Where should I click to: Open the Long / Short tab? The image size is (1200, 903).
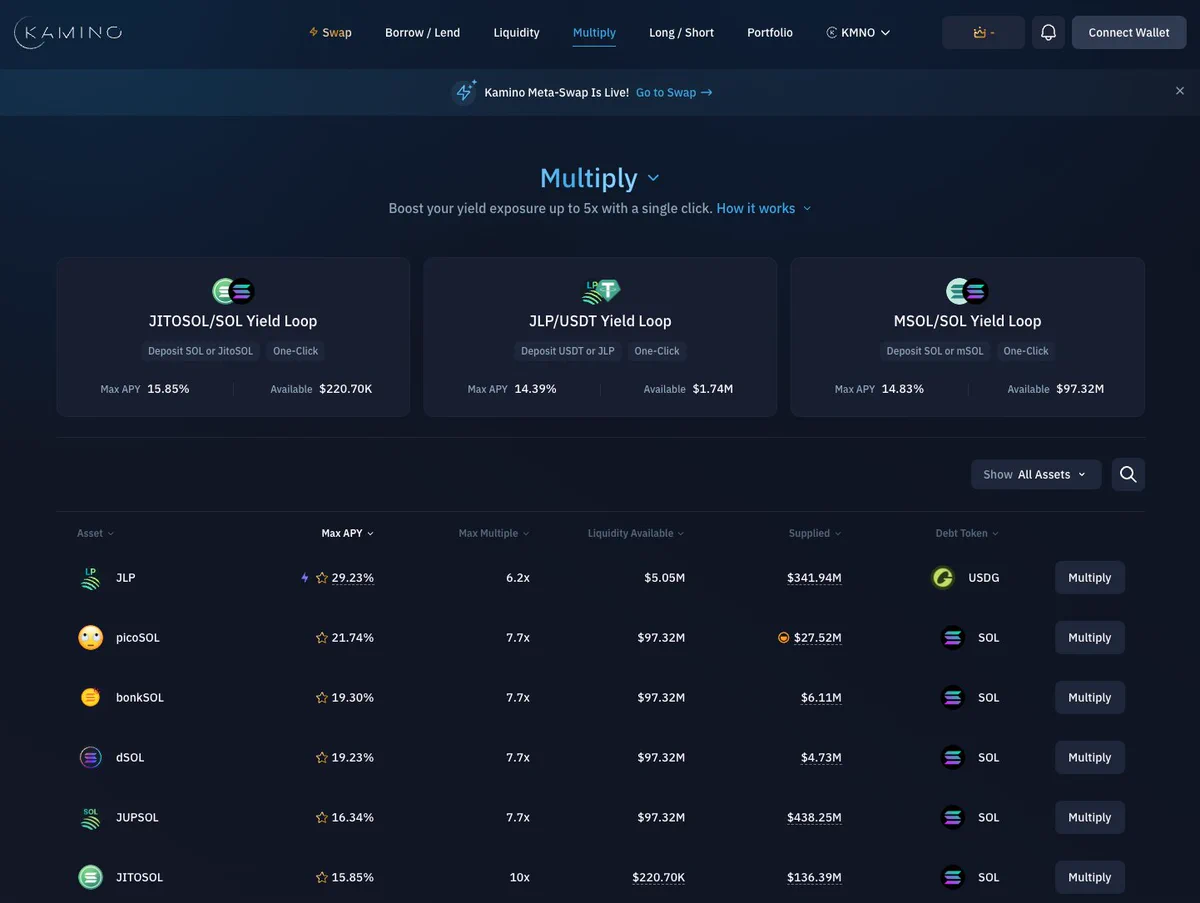[x=681, y=33]
